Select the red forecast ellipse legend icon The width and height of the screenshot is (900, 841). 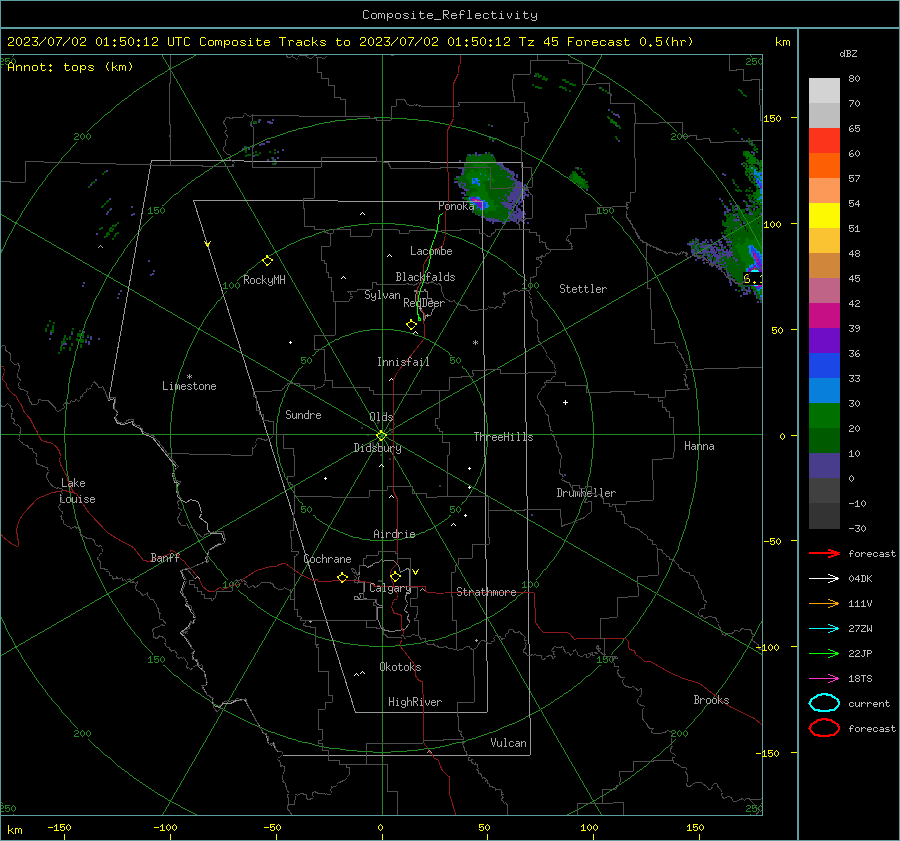tap(824, 728)
